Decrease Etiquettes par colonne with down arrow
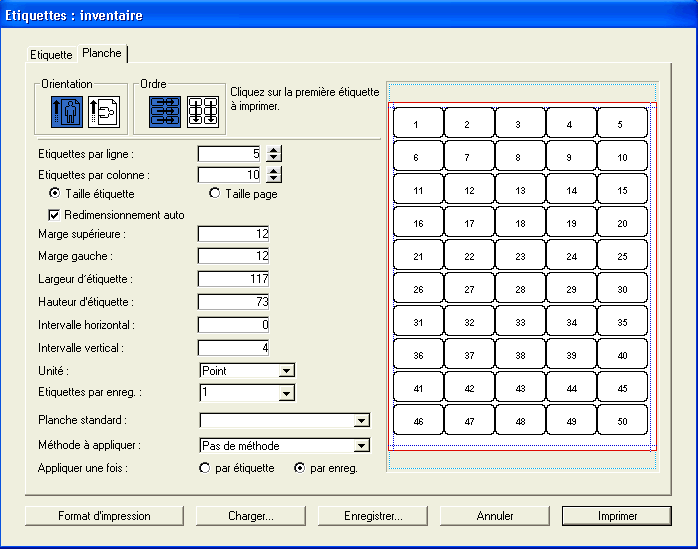Image resolution: width=698 pixels, height=549 pixels. (275, 179)
